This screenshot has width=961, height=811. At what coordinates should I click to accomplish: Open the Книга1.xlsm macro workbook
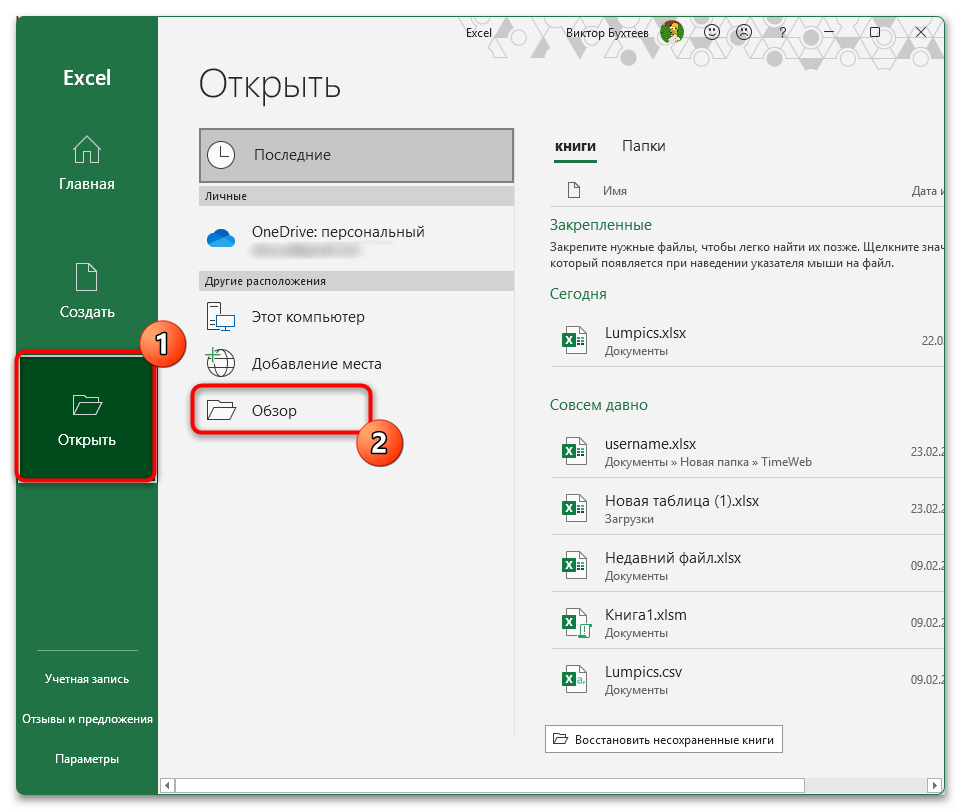[x=645, y=615]
